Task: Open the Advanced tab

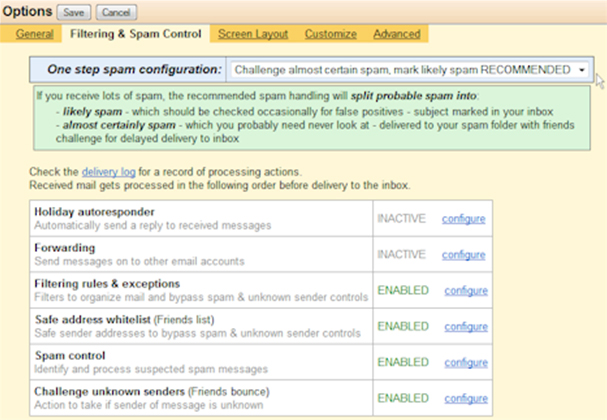Action: (396, 34)
